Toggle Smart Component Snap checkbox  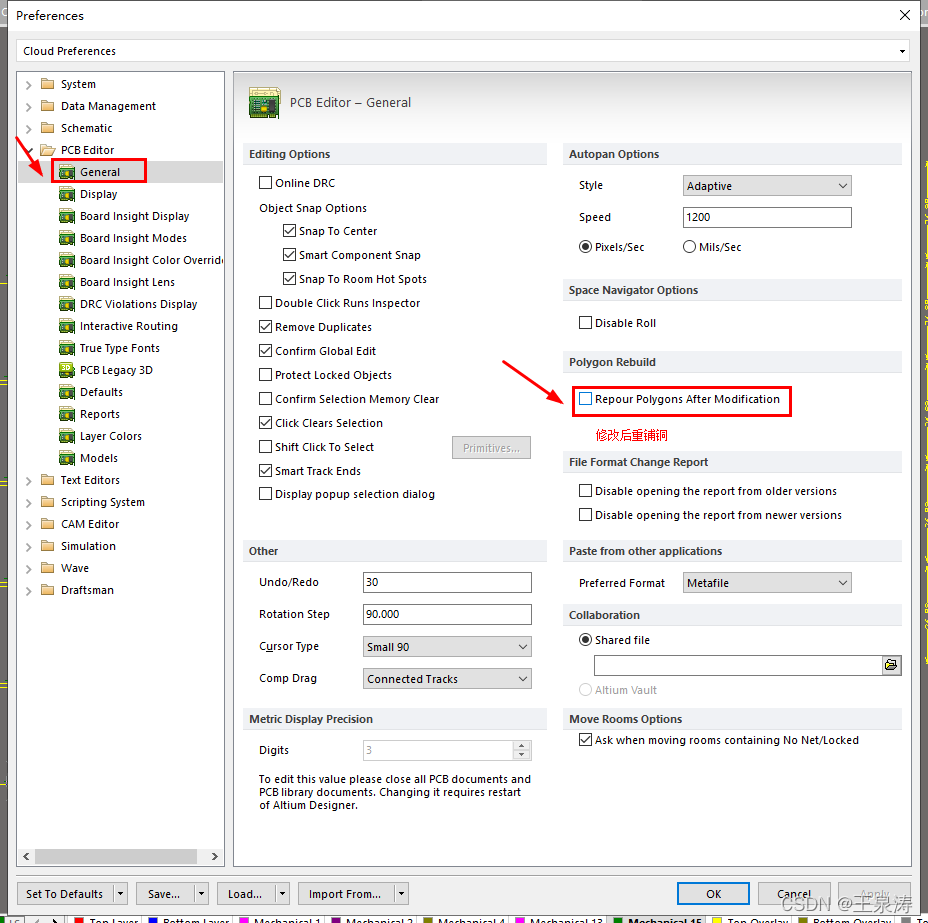click(x=289, y=255)
